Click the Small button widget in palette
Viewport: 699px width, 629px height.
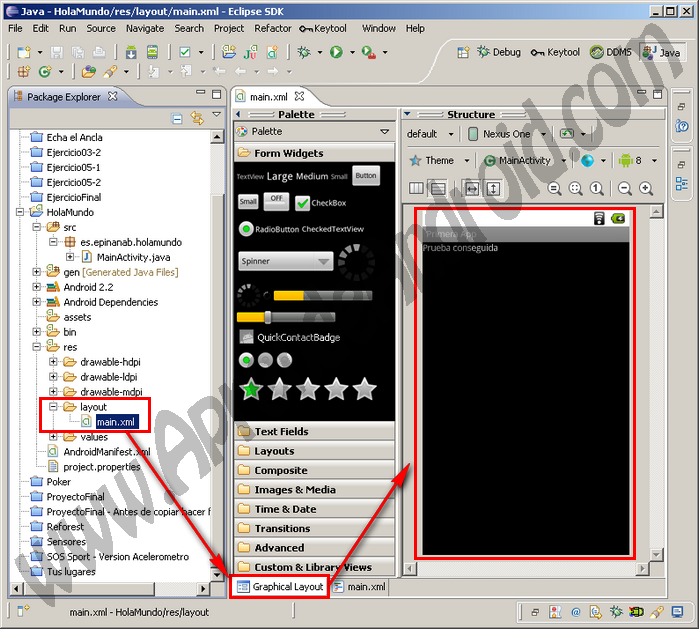248,201
